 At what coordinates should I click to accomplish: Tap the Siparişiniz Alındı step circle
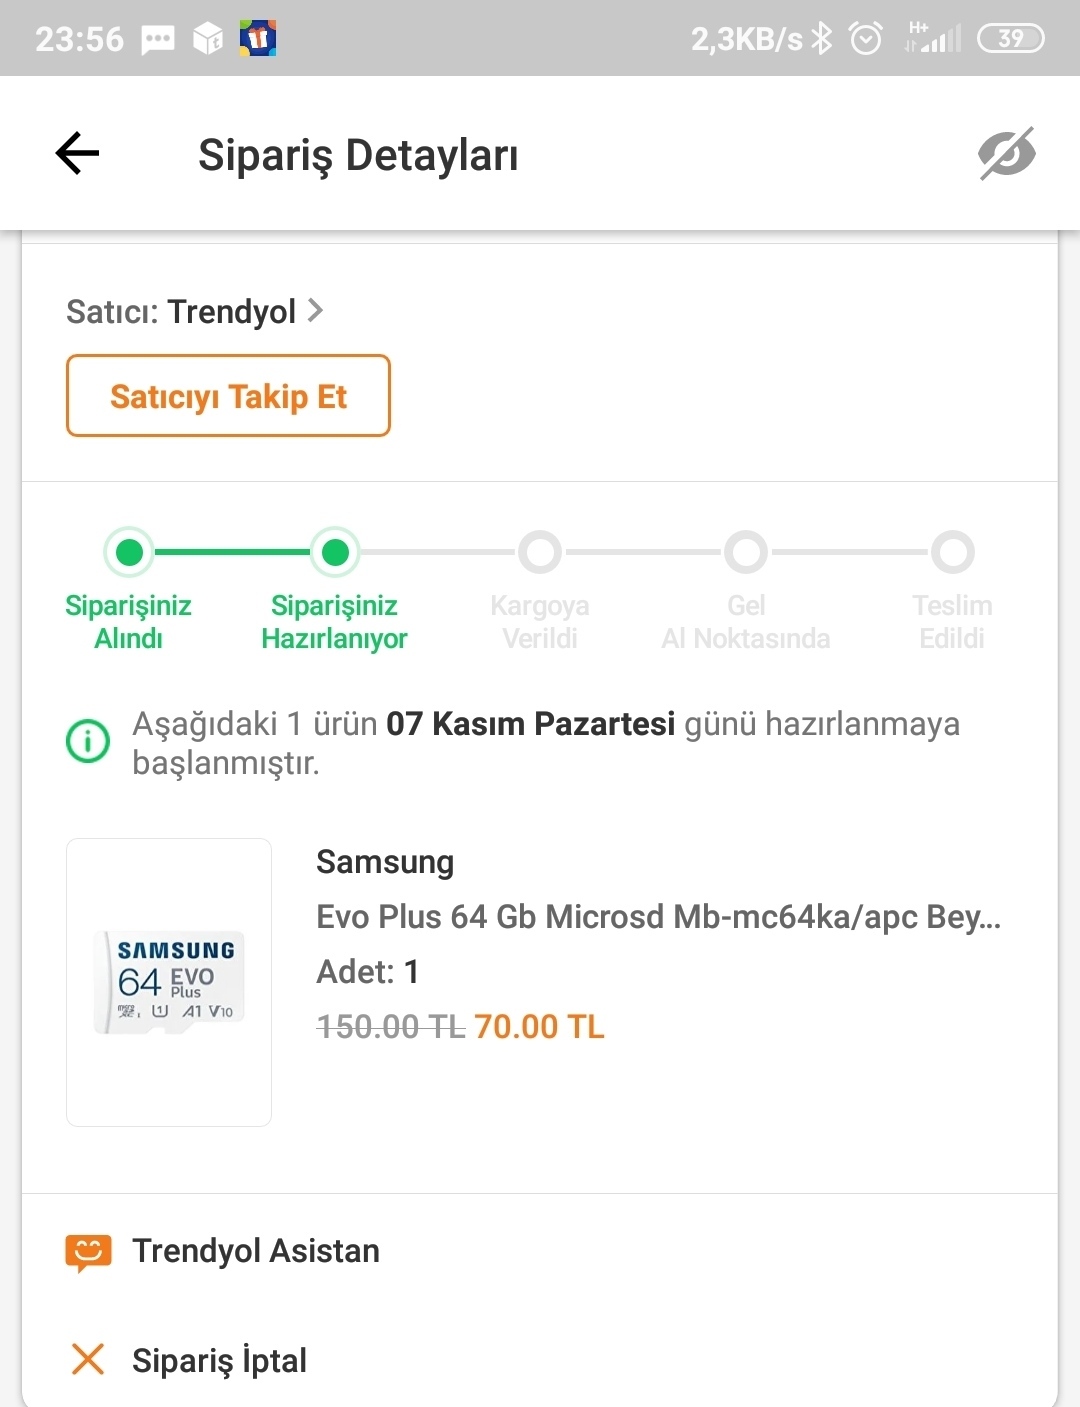point(129,552)
